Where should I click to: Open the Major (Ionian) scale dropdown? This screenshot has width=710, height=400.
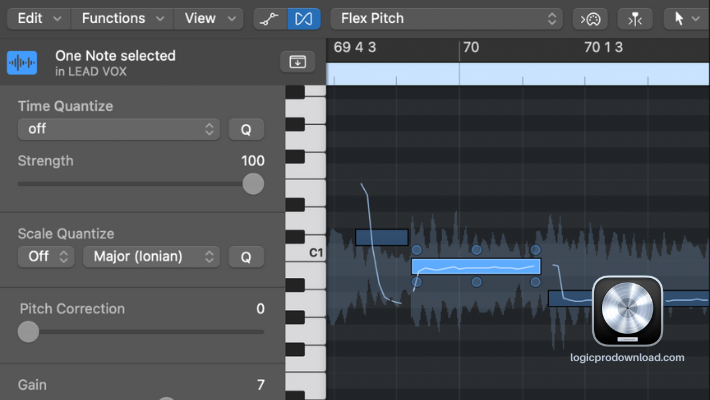[151, 257]
